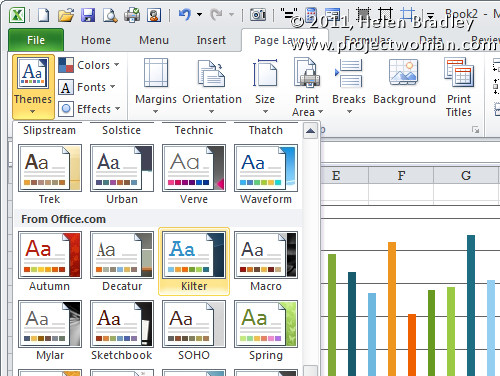Apply the Spring theme
The image size is (500, 376).
(266, 331)
